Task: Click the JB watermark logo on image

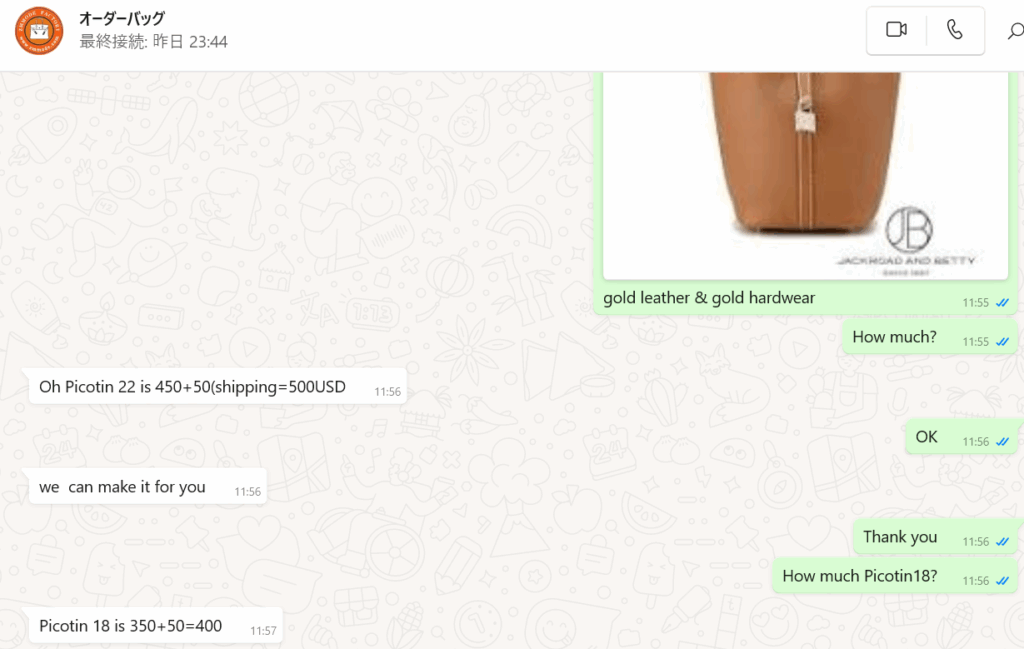Action: click(908, 229)
